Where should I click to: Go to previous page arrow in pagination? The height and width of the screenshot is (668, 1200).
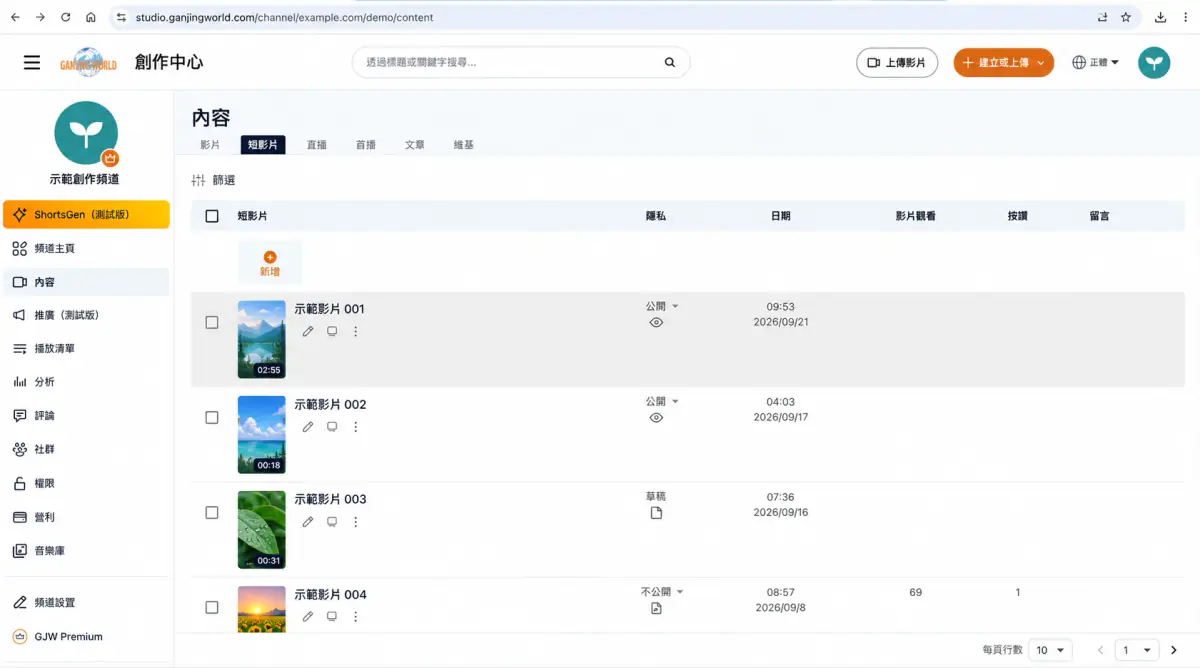click(1100, 650)
